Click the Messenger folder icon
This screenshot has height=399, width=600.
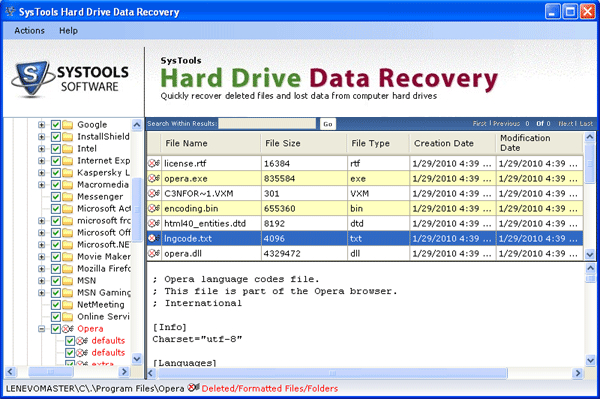click(x=67, y=197)
